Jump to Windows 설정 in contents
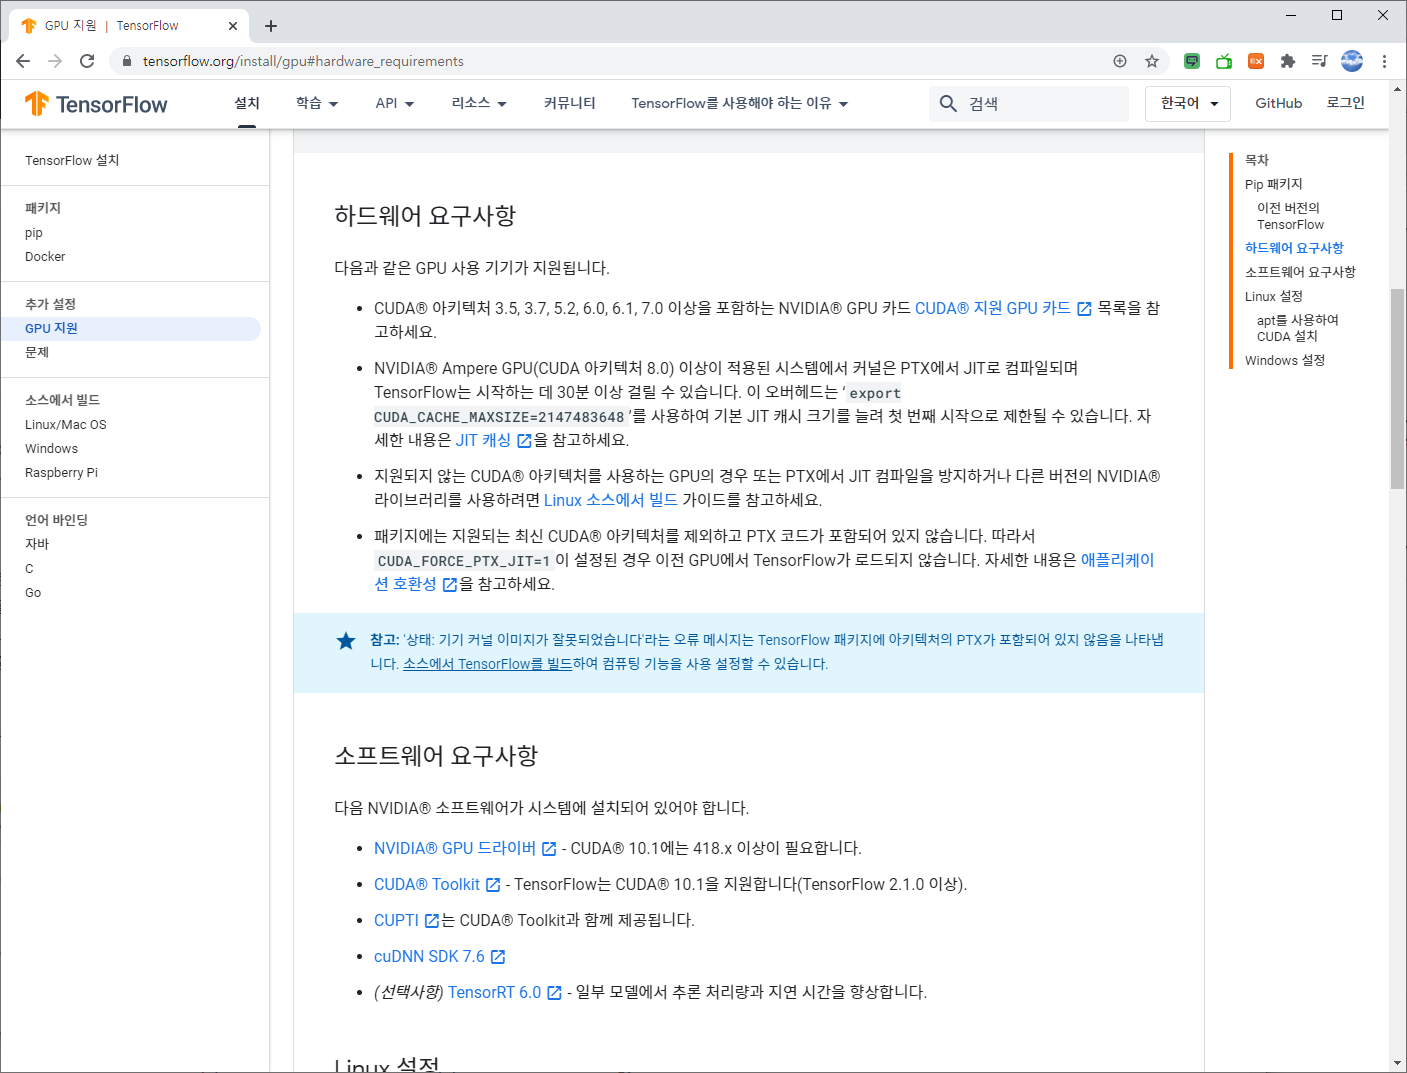 pos(1284,360)
